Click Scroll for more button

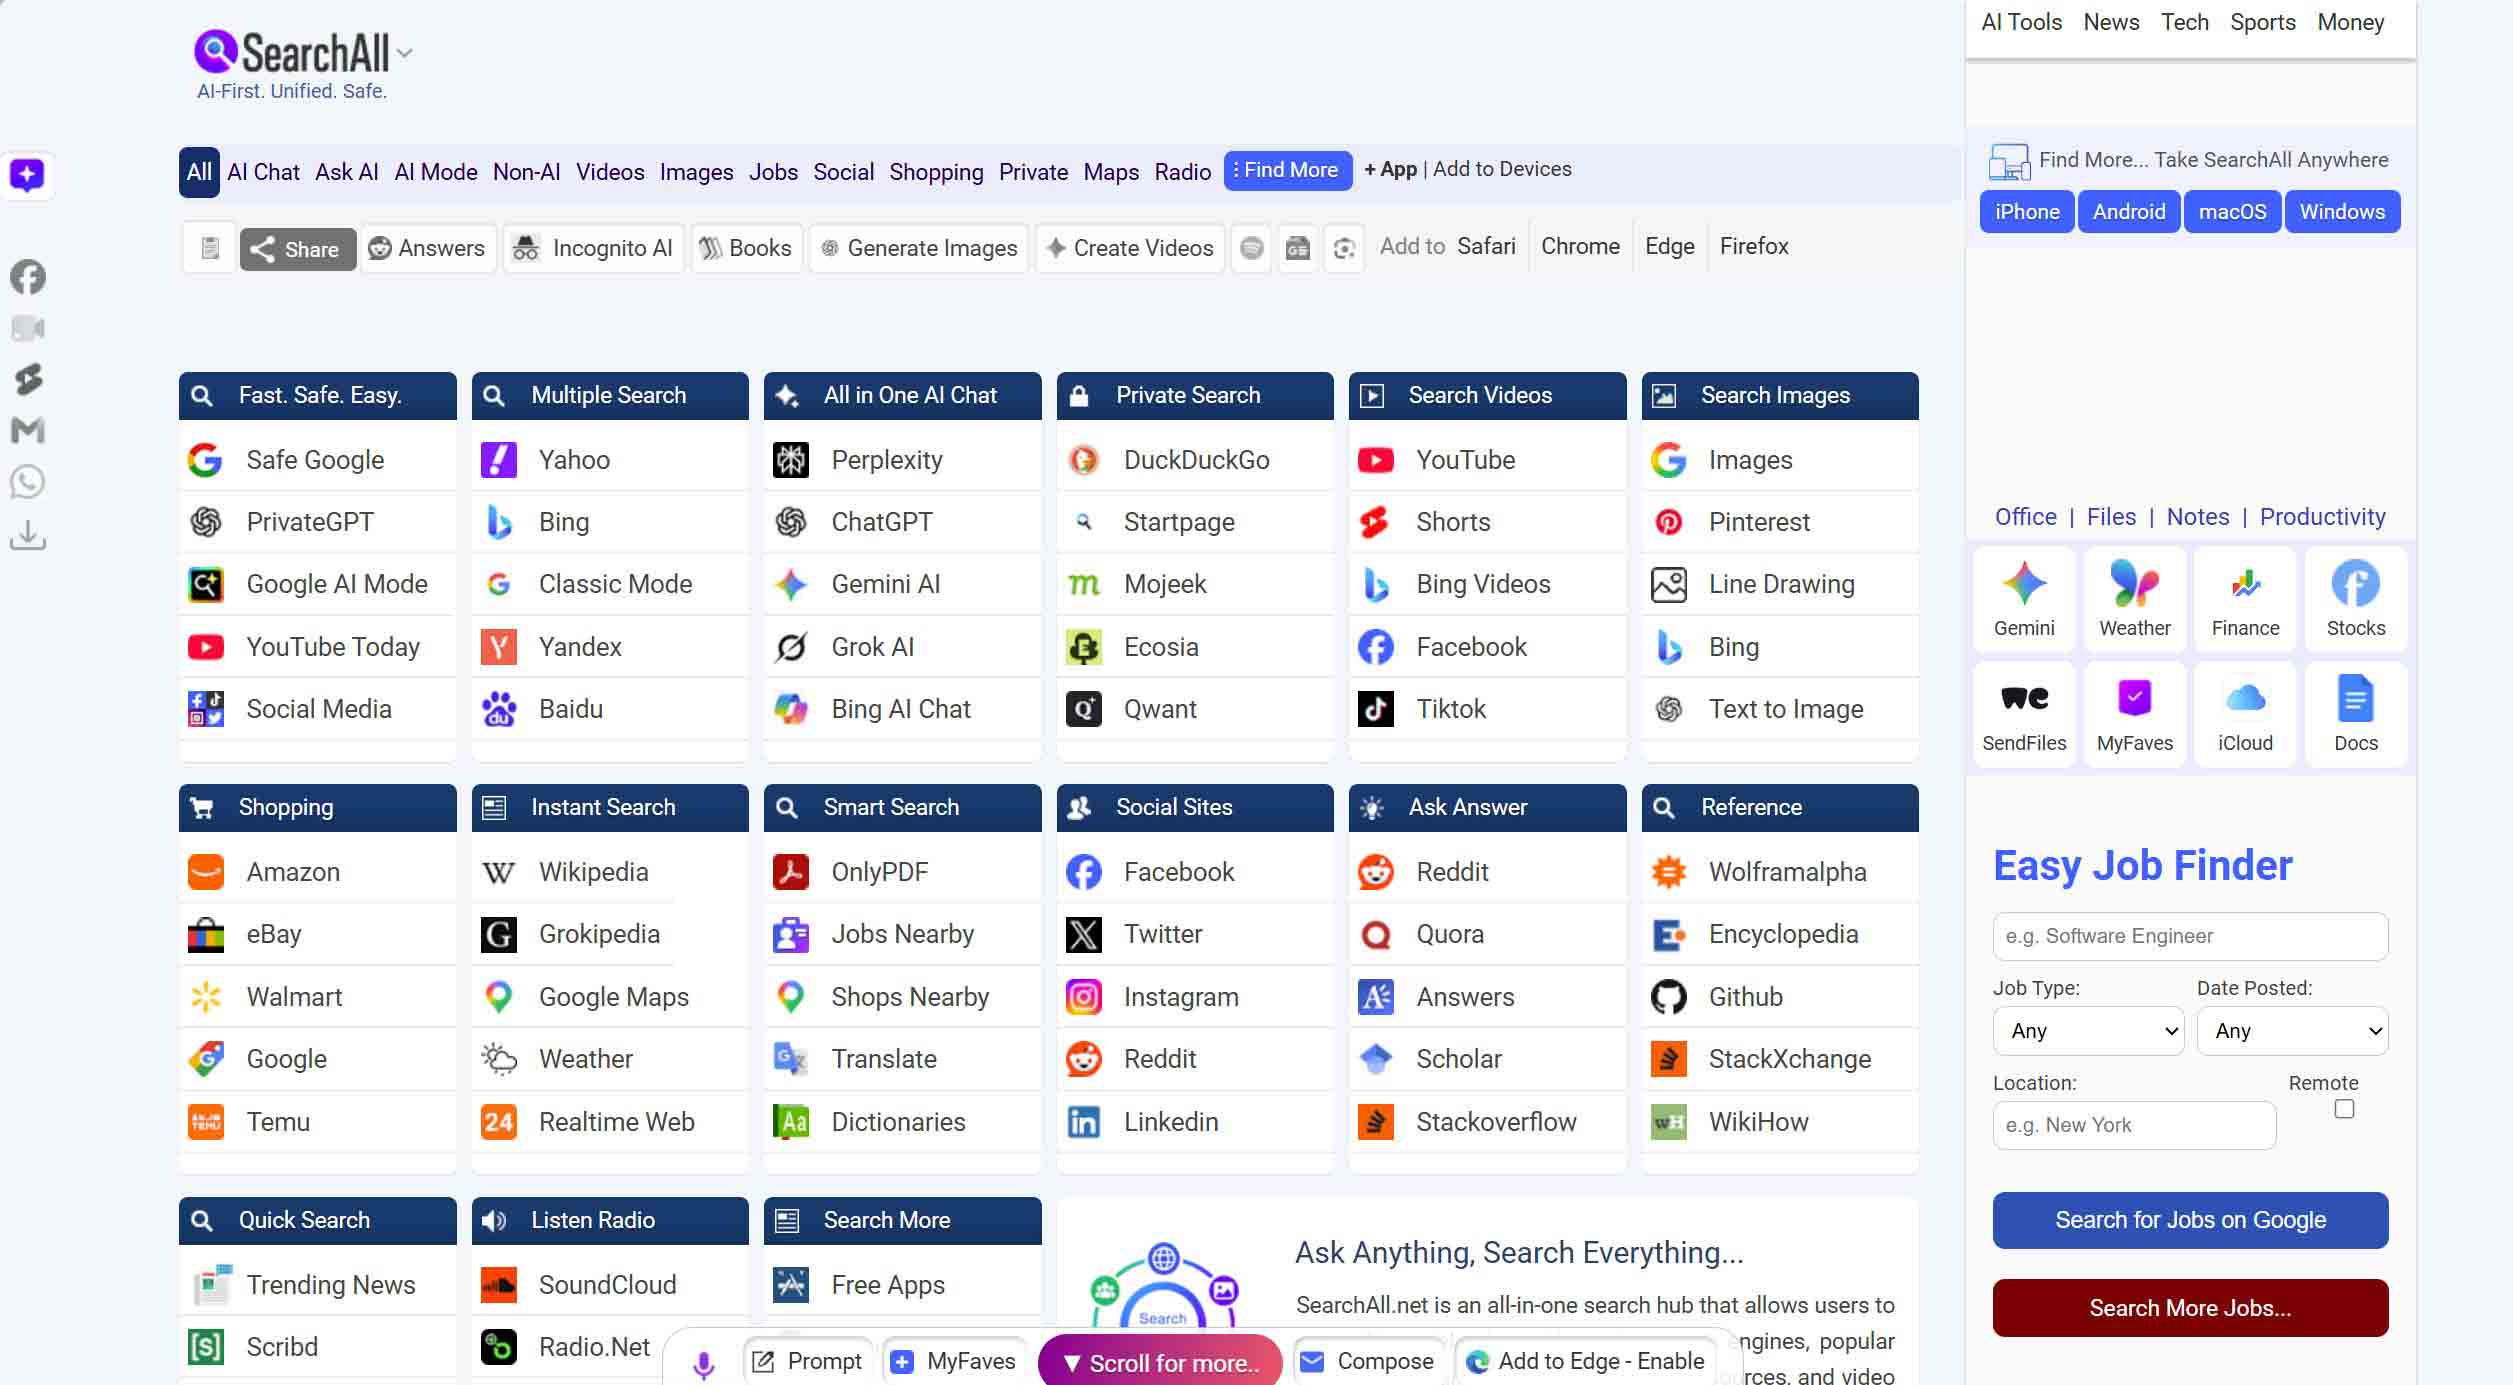pos(1161,1362)
